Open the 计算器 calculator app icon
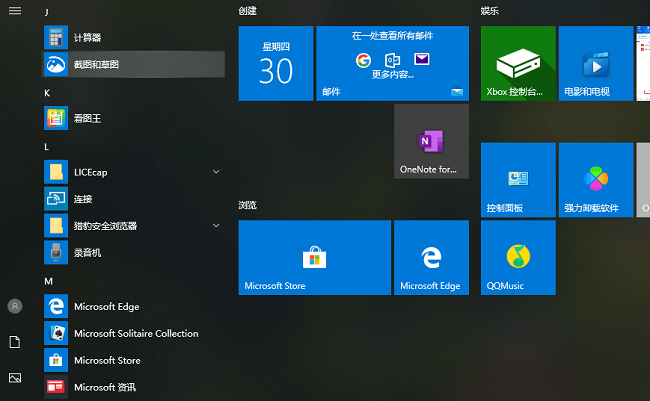Viewport: 650px width, 401px height. pos(56,37)
